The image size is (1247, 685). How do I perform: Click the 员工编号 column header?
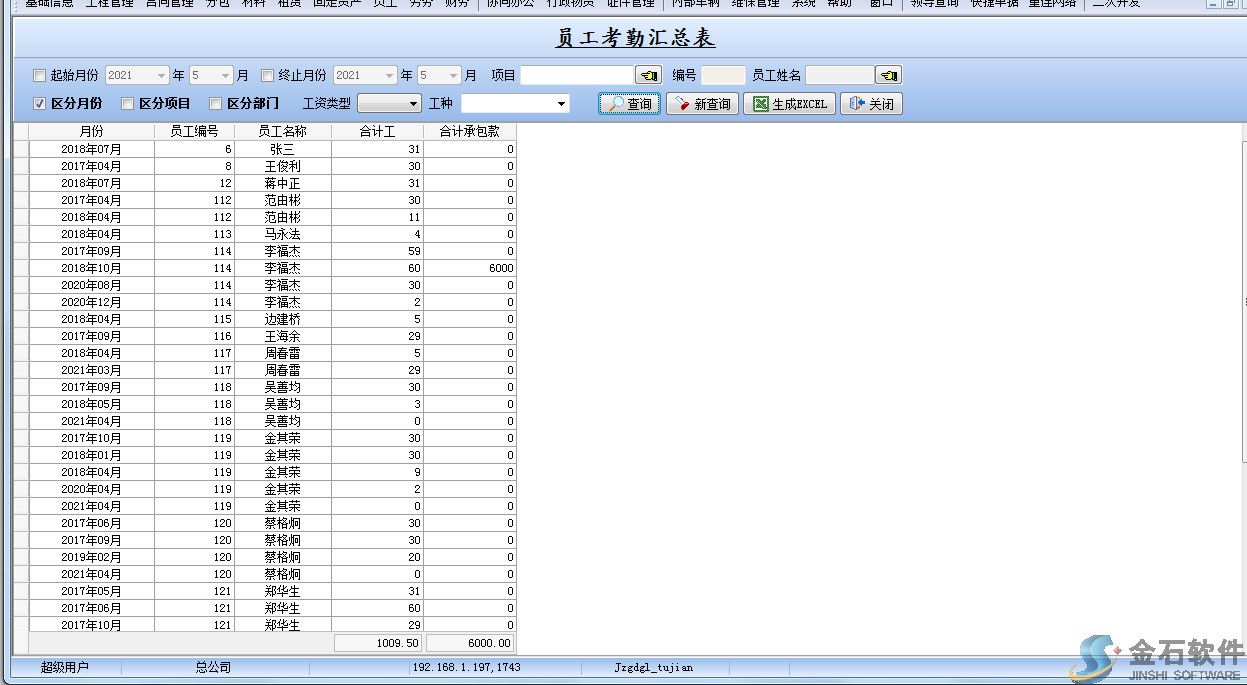click(194, 131)
